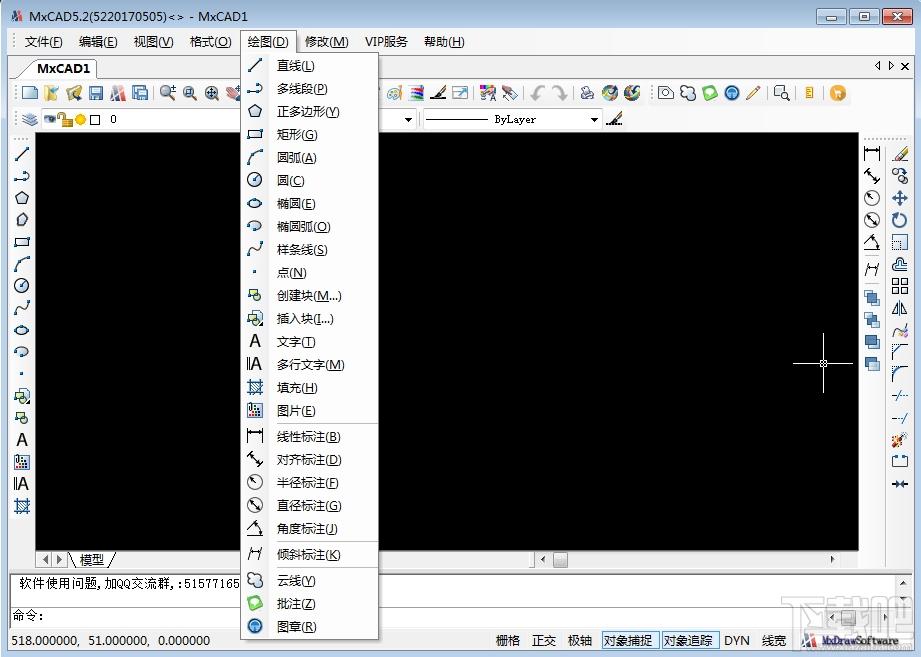Open 编辑(E) menu

click(x=98, y=42)
